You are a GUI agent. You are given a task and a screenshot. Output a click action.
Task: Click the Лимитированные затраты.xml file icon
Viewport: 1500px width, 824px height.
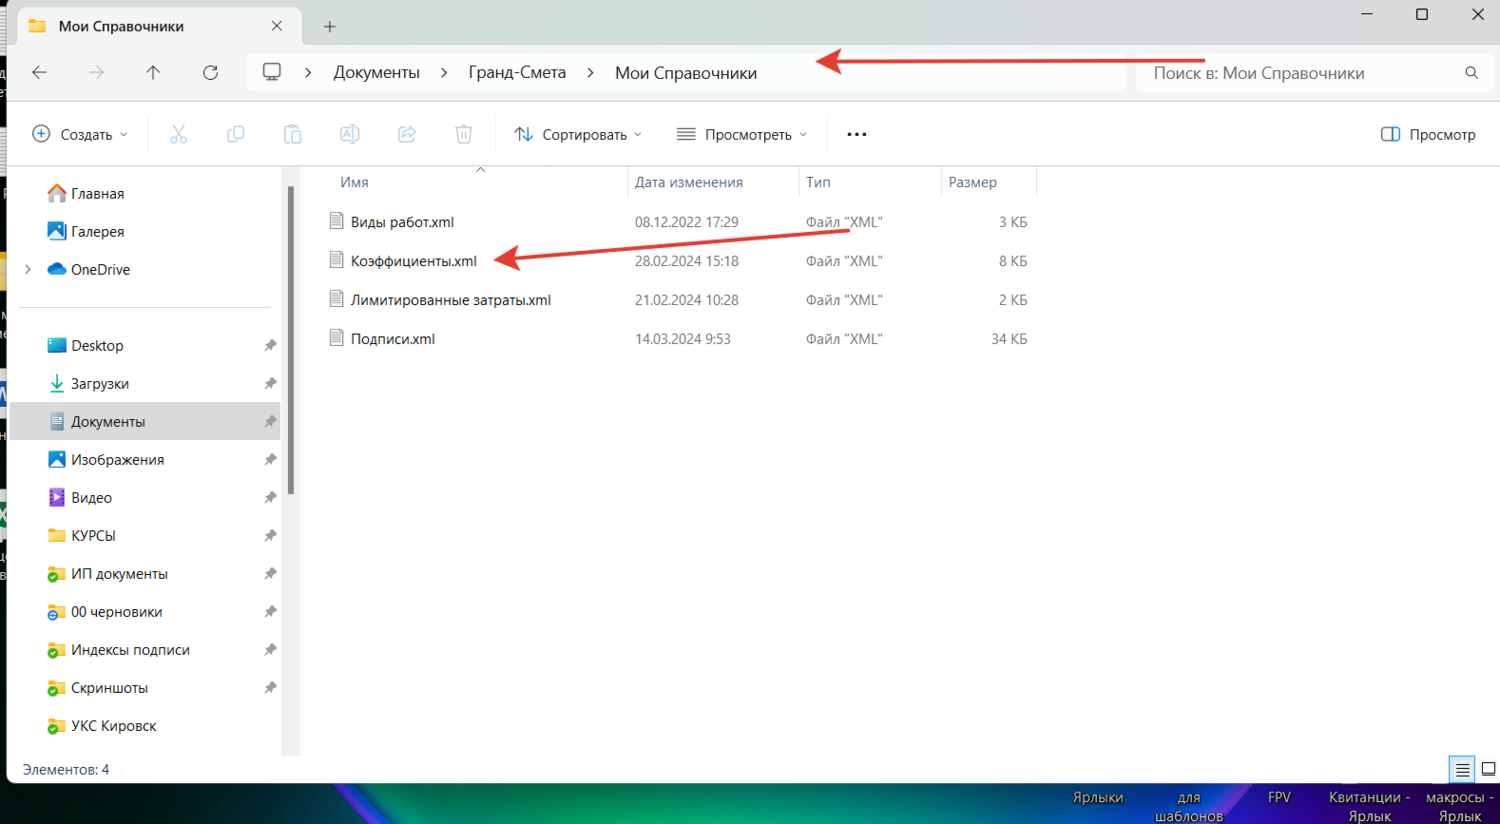tap(337, 299)
